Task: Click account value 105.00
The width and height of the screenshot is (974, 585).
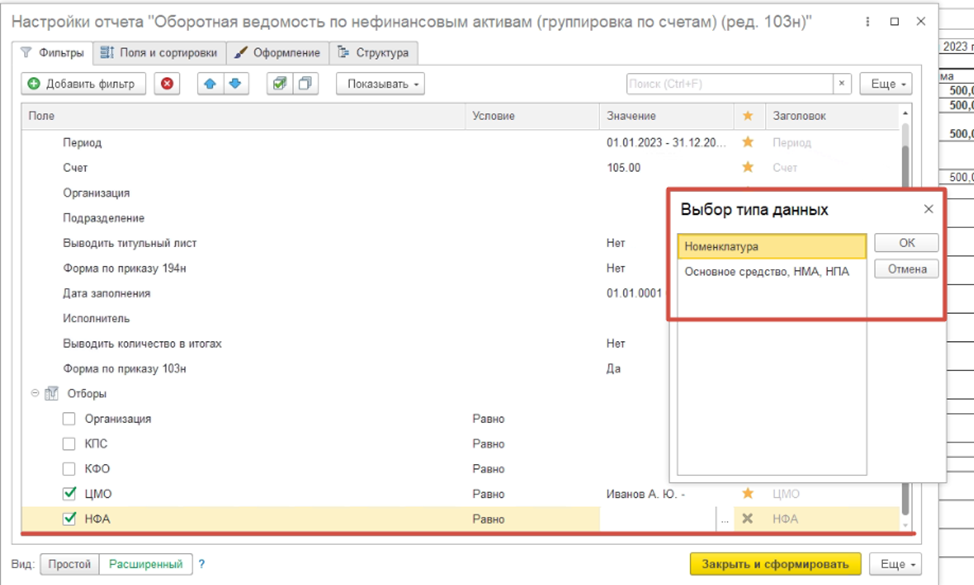Action: pos(623,168)
